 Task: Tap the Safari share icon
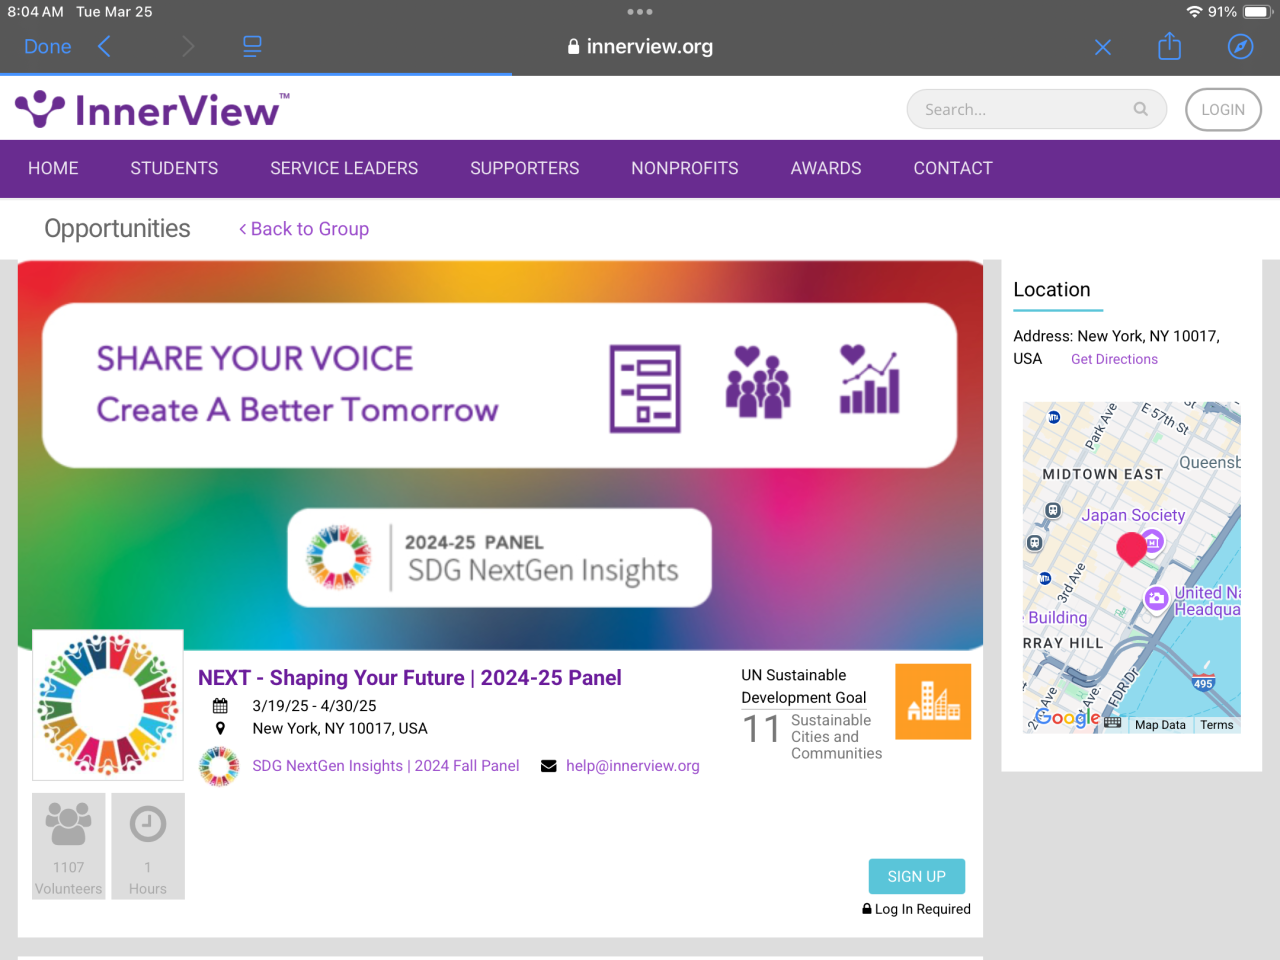click(x=1169, y=46)
